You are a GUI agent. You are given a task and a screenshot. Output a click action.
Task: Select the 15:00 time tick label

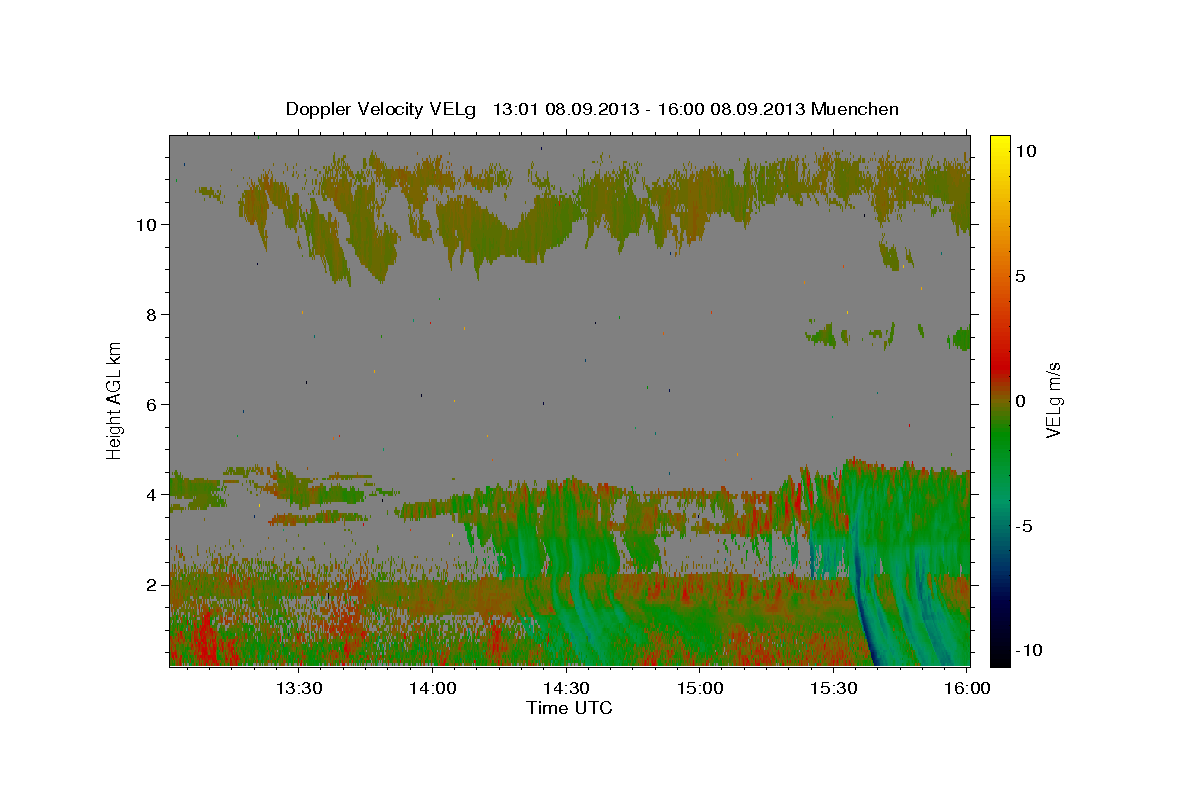tap(701, 689)
